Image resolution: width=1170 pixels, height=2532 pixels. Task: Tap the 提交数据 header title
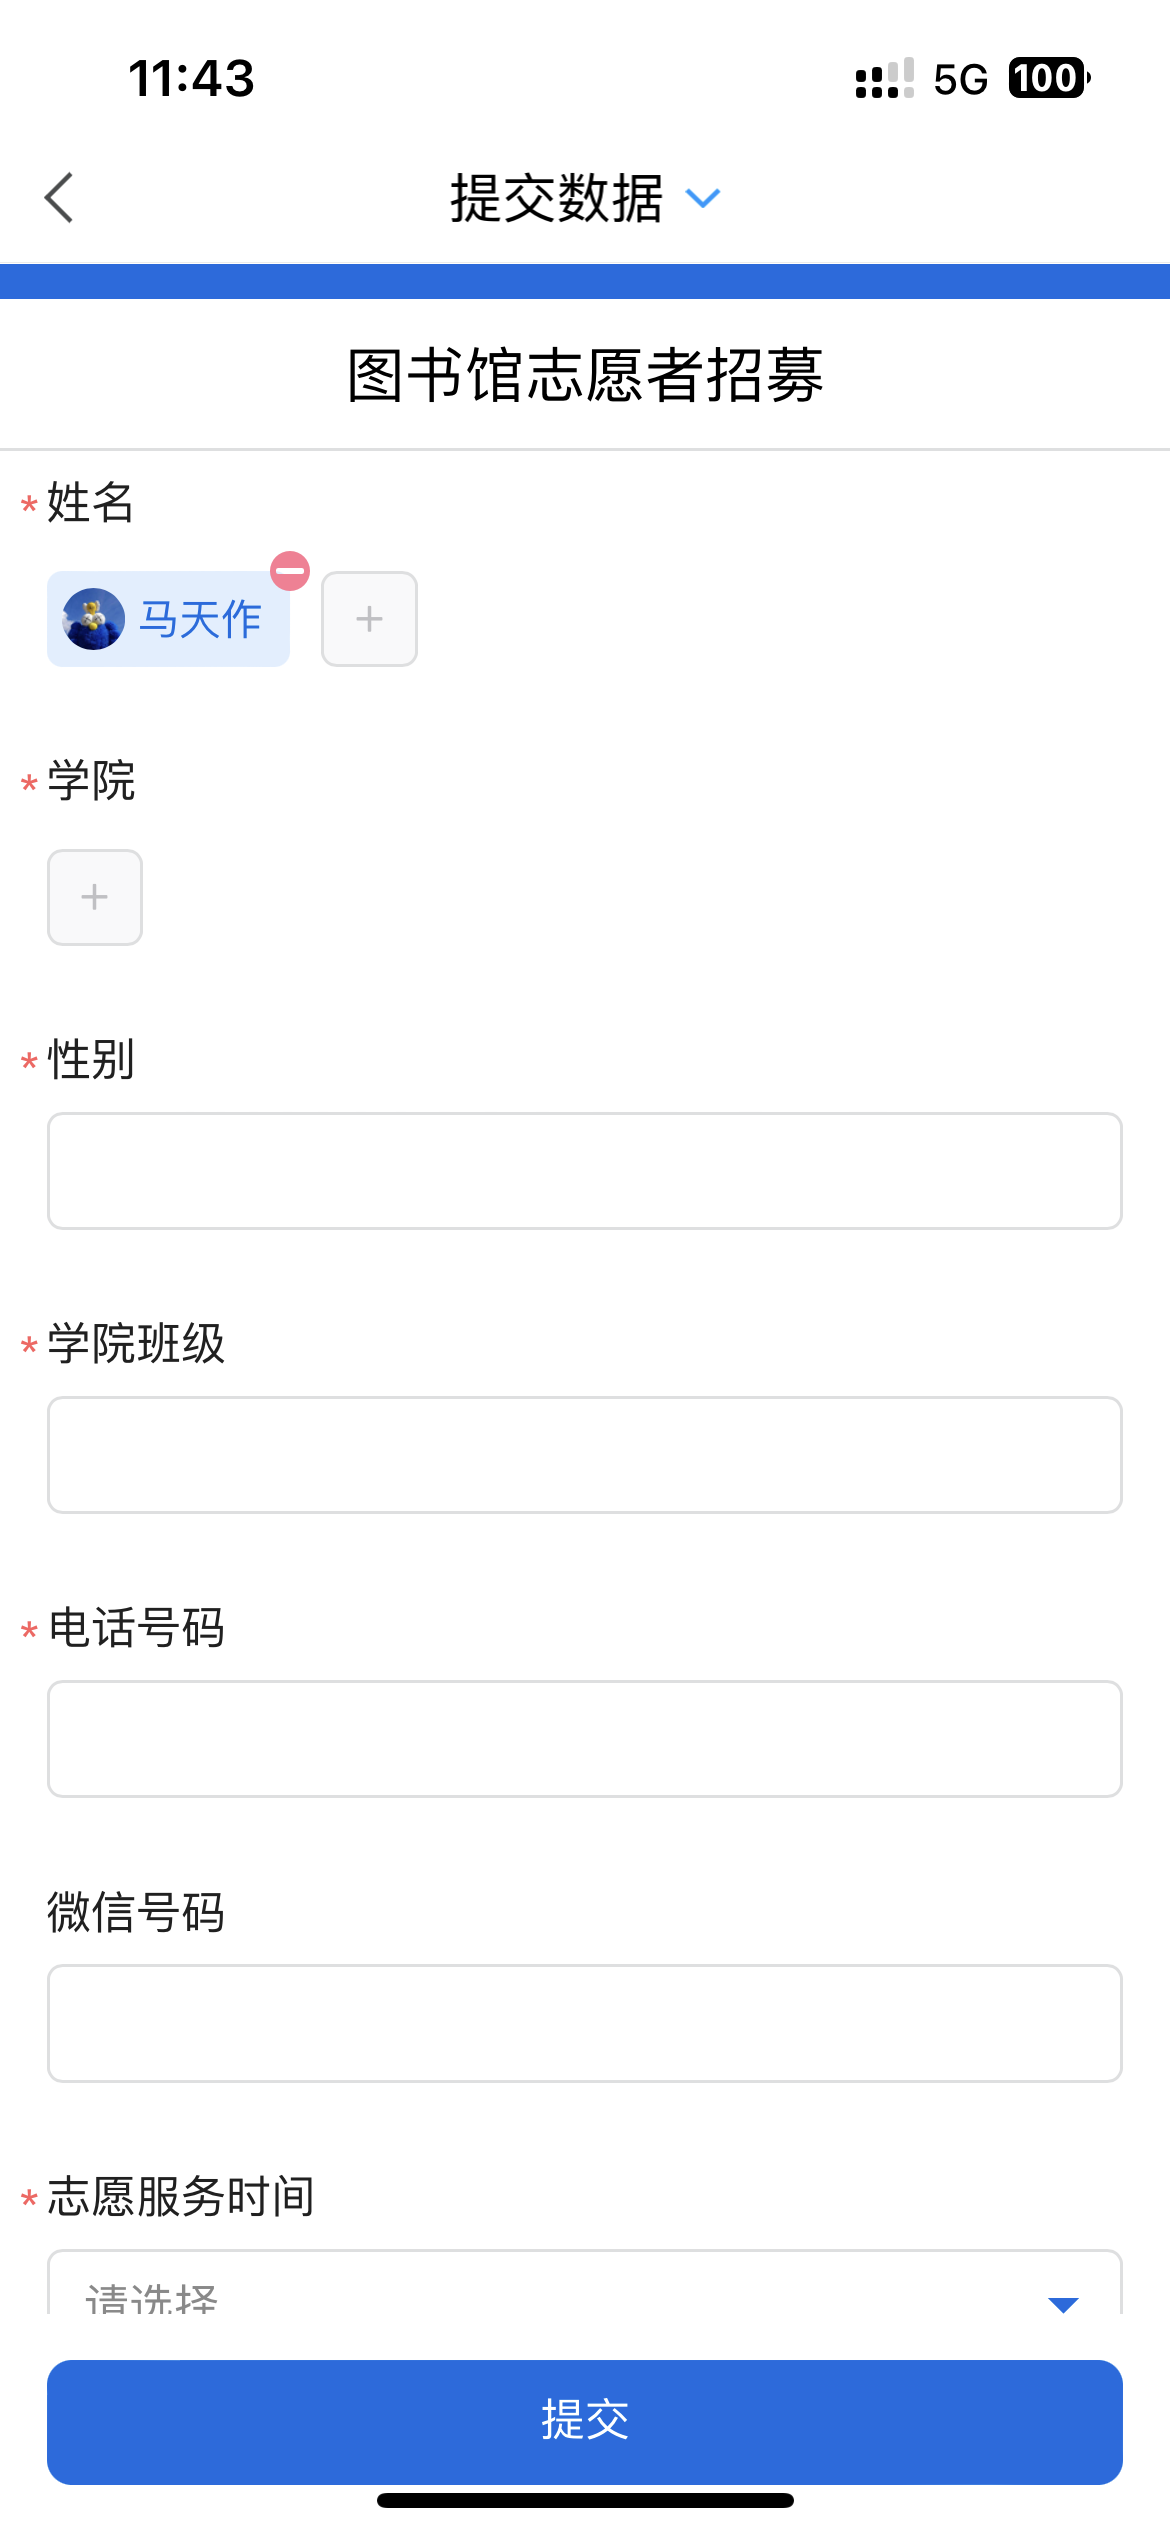pyautogui.click(x=556, y=198)
